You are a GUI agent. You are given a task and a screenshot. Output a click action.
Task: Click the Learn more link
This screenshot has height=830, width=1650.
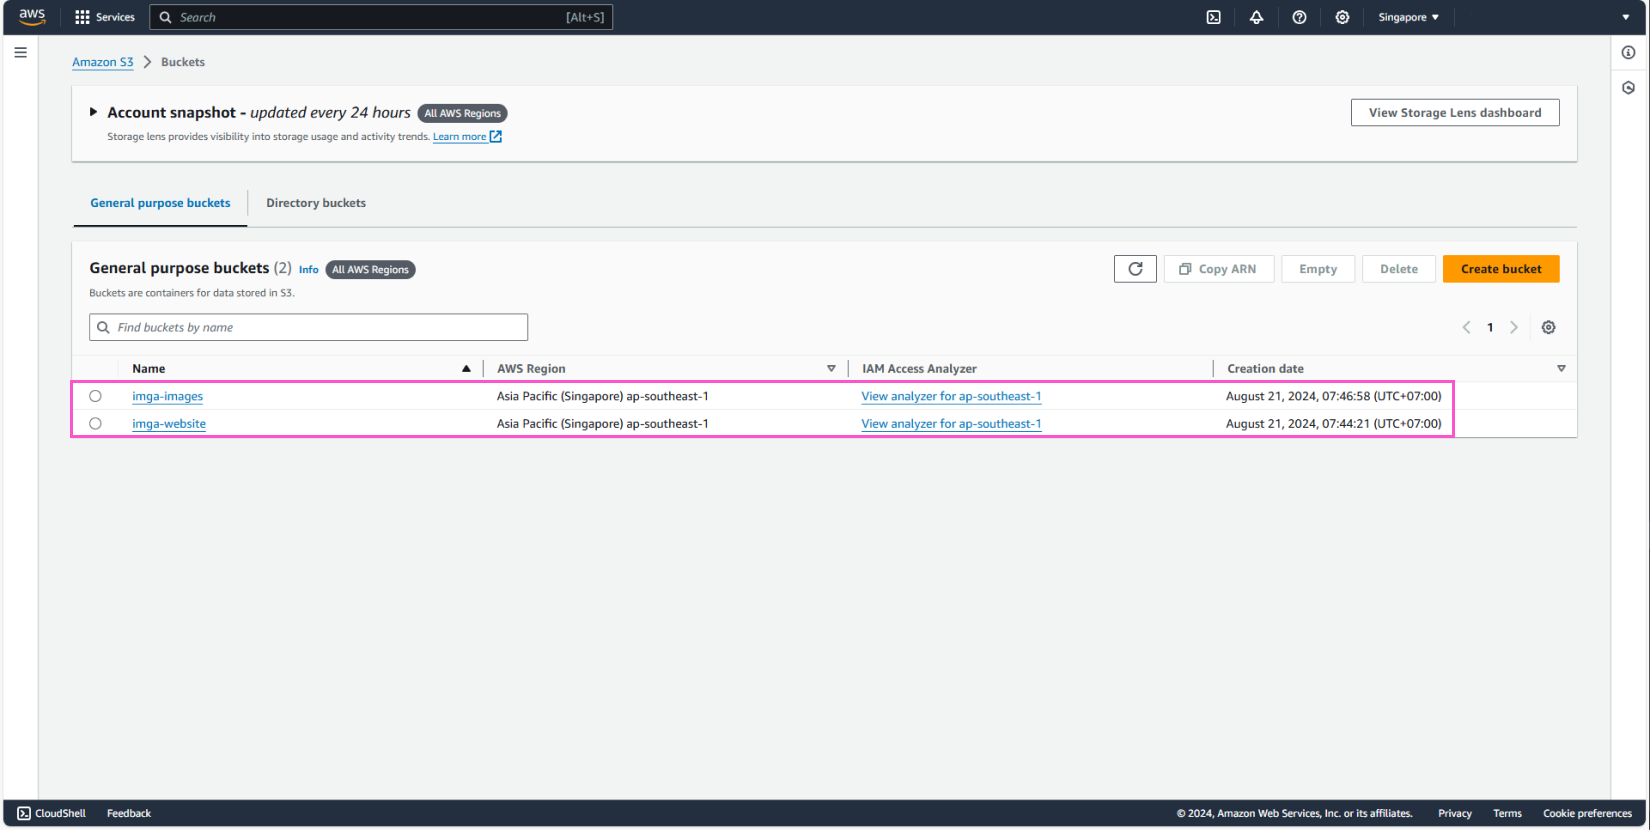459,137
